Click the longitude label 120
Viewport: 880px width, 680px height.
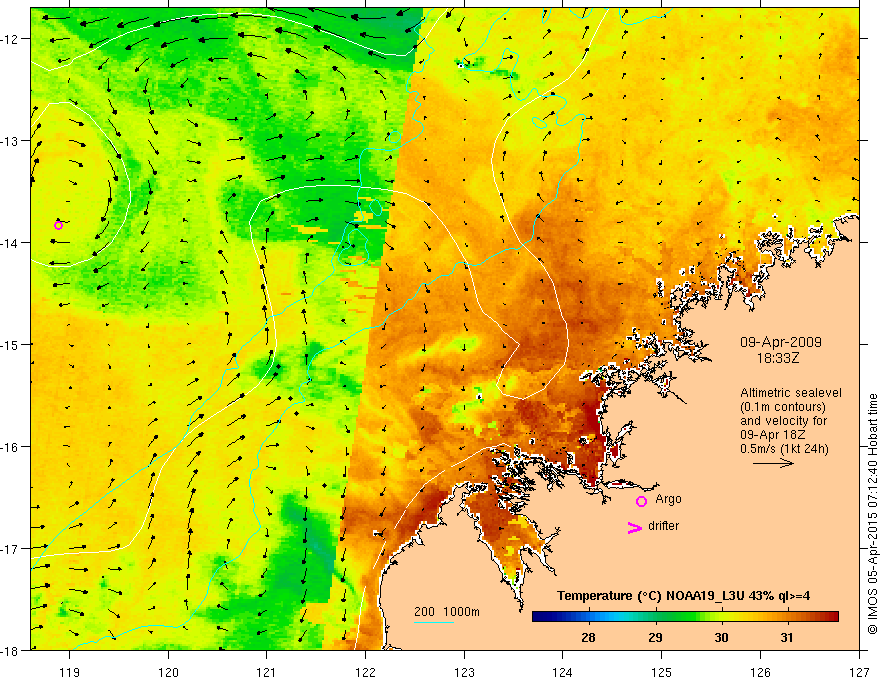tap(168, 672)
